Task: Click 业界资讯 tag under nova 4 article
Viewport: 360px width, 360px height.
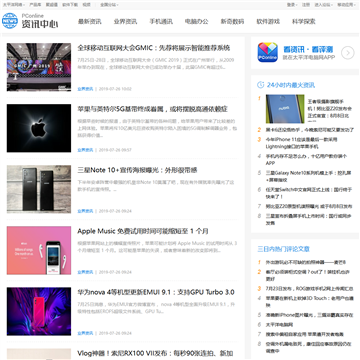Action: click(85, 333)
